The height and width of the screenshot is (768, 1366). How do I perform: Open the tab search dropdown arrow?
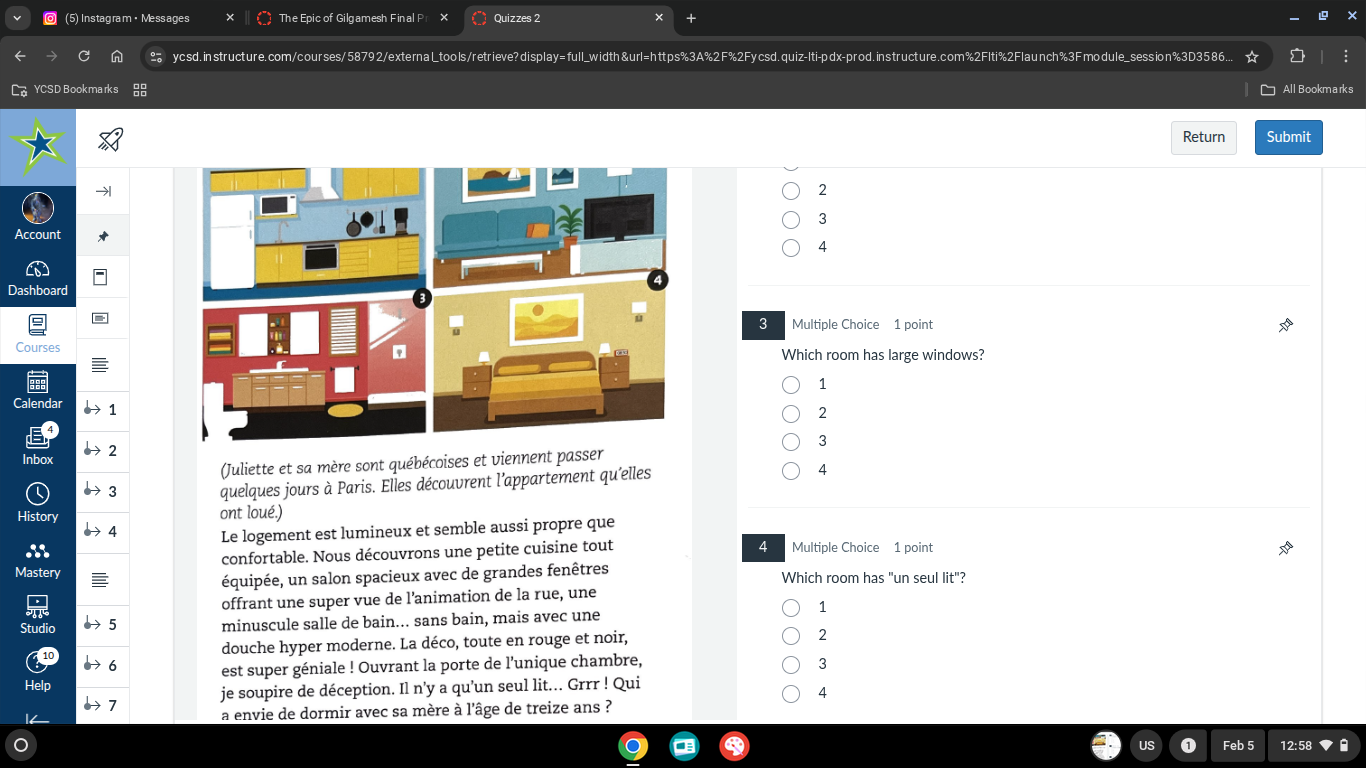[17, 18]
